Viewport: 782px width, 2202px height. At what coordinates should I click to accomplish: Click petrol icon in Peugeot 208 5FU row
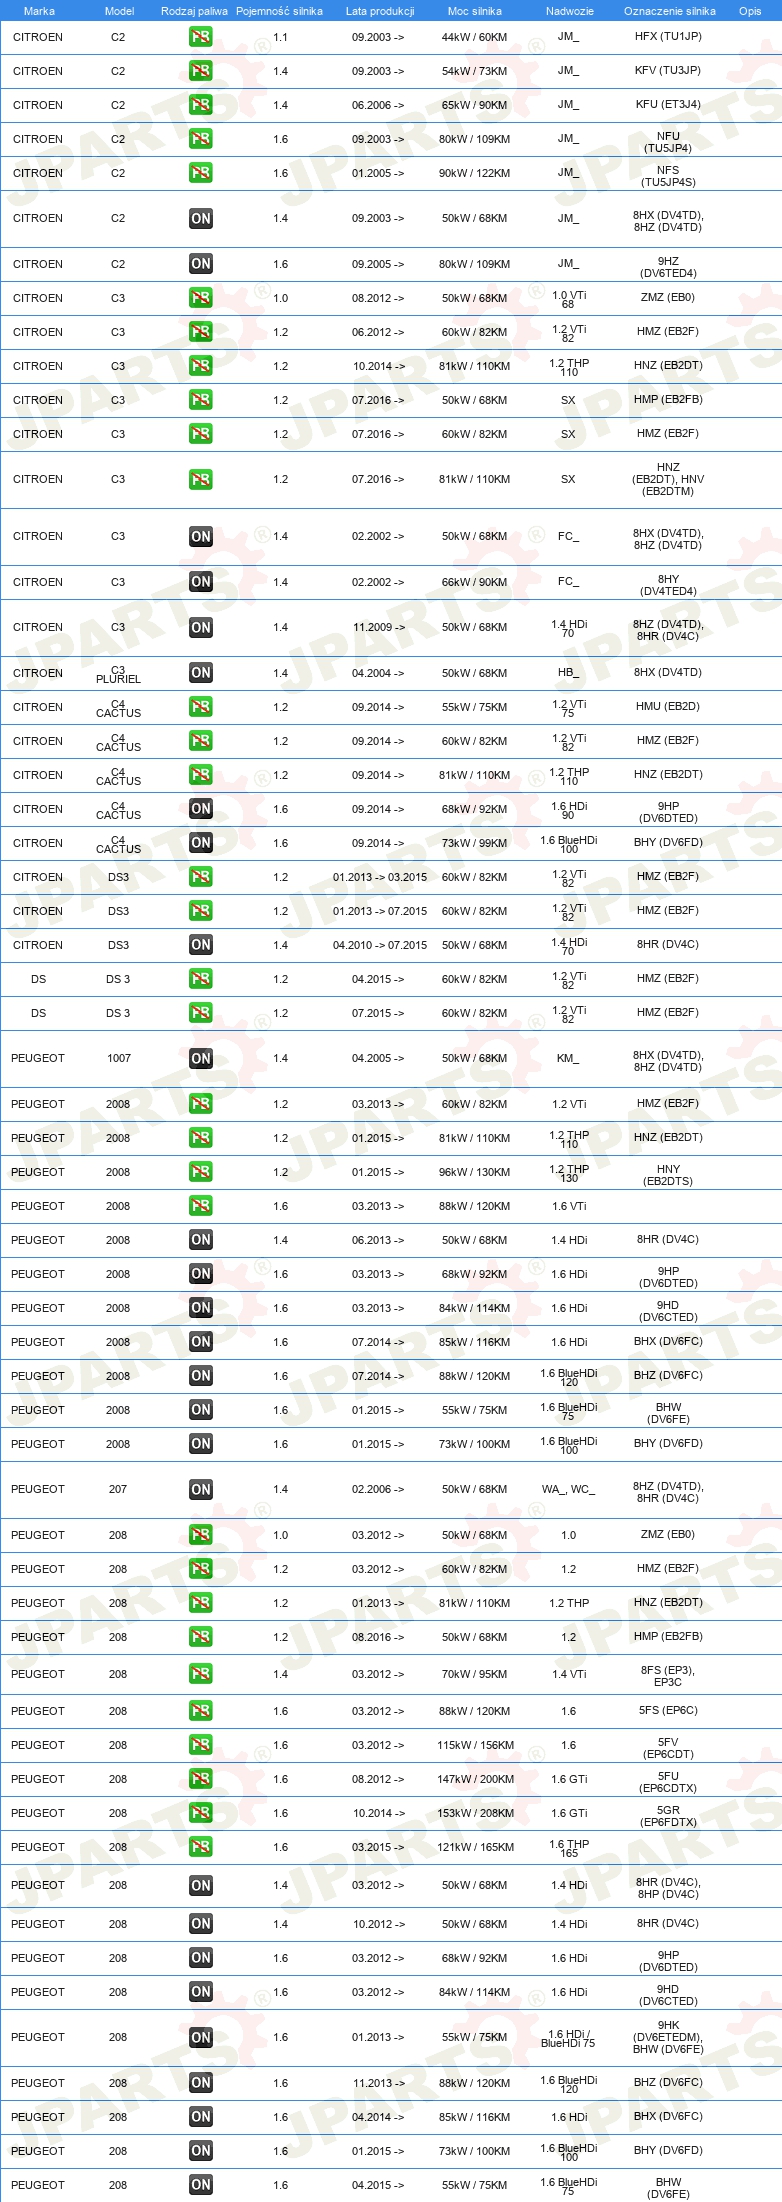point(201,1779)
